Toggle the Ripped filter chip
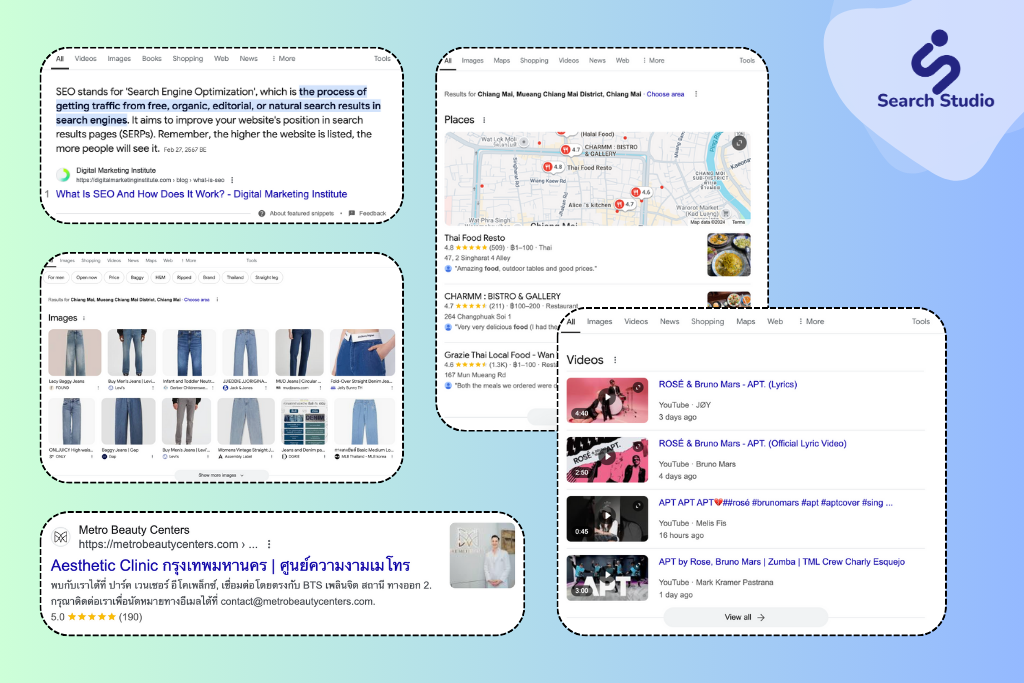Image resolution: width=1024 pixels, height=683 pixels. tap(186, 277)
